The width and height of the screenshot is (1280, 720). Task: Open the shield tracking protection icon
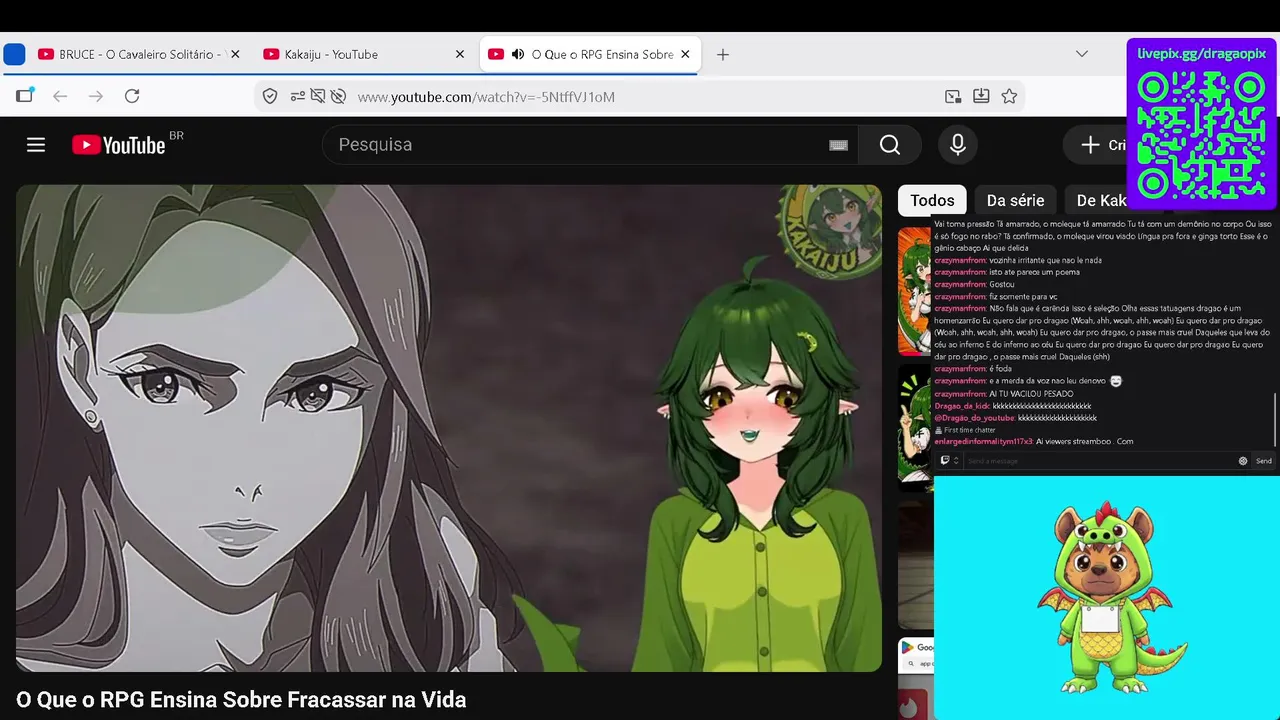tap(270, 96)
